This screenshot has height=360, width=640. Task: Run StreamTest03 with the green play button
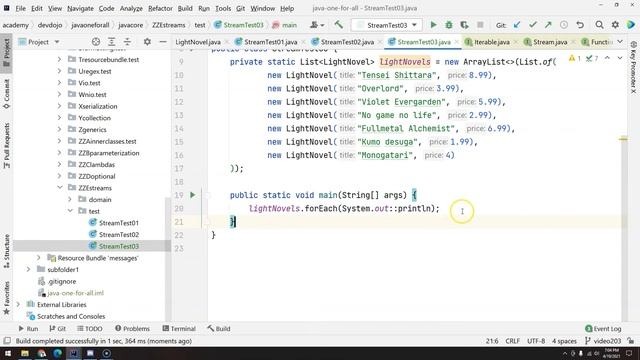pyautogui.click(x=433, y=25)
